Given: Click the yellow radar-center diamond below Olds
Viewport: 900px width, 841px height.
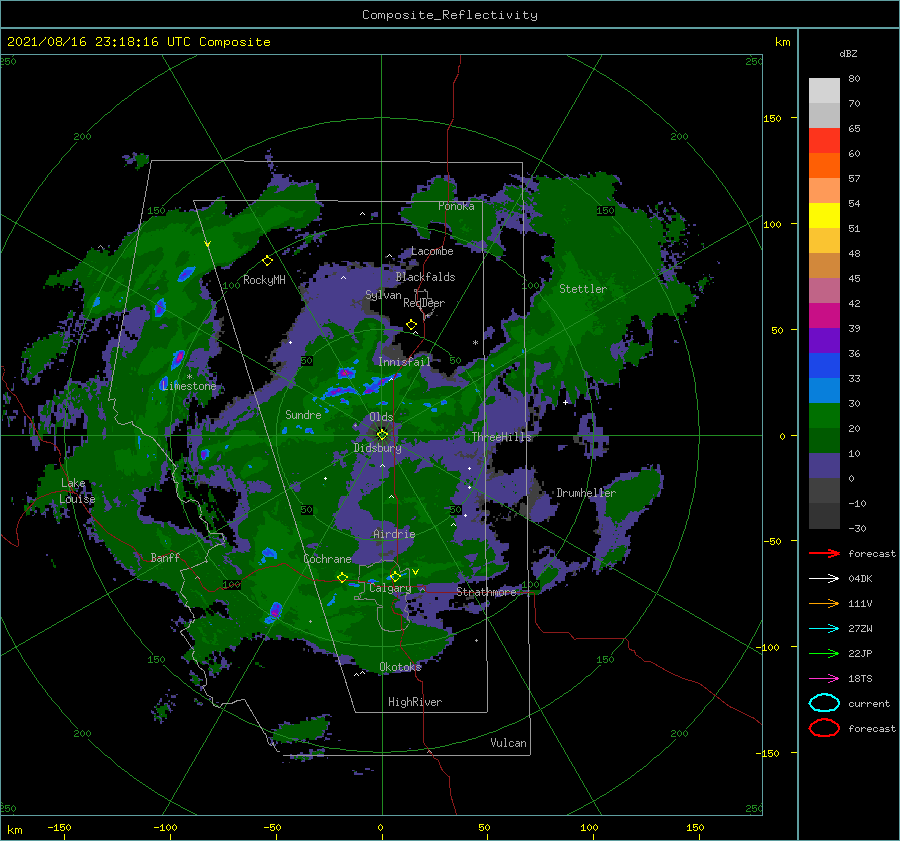Looking at the screenshot, I should tap(382, 435).
